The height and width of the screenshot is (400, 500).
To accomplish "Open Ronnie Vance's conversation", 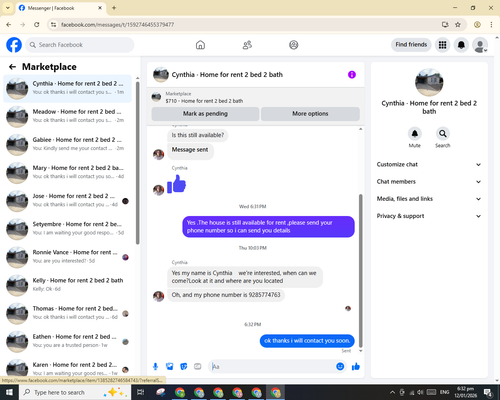I will (x=67, y=257).
